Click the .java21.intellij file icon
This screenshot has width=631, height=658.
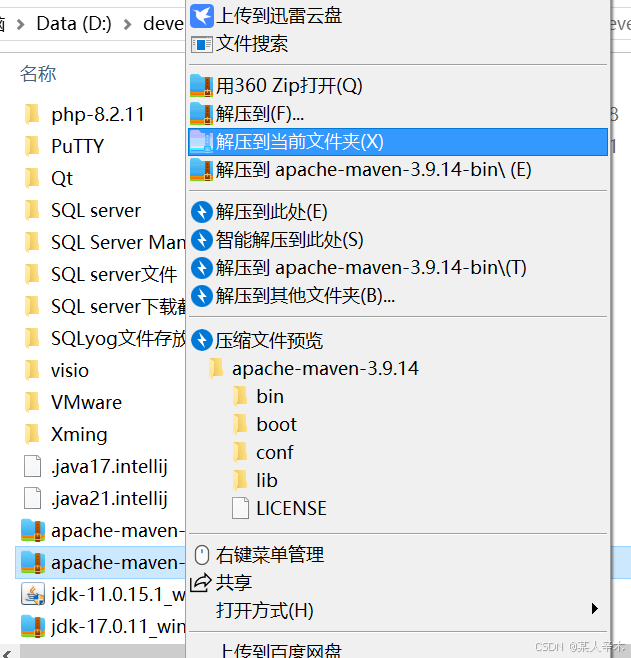point(32,498)
